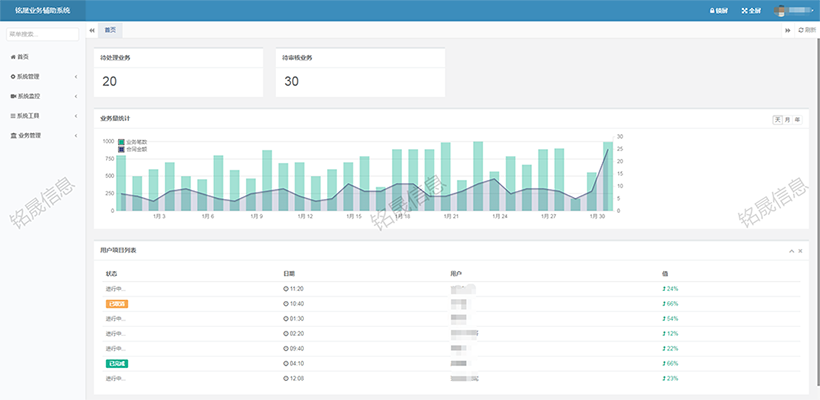820x400 pixels.
Task: Click the 日期 column header
Action: pyautogui.click(x=289, y=273)
